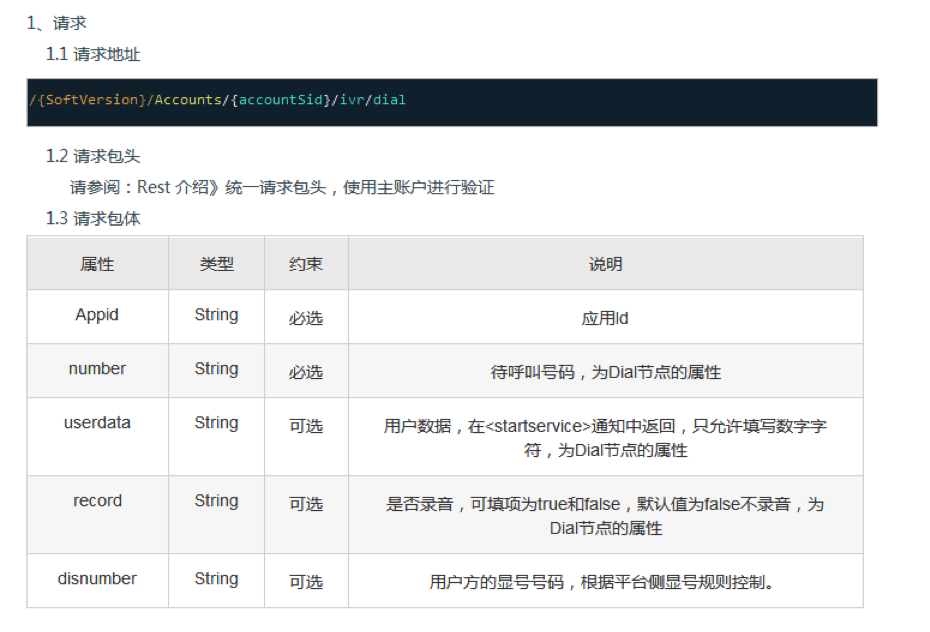Click the String type in Appid row

[216, 315]
